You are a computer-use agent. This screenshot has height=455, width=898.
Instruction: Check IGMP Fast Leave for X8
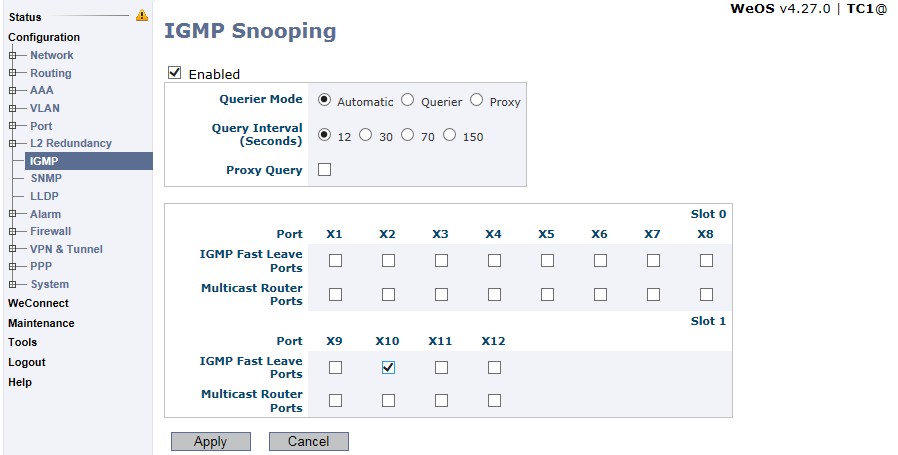click(706, 261)
